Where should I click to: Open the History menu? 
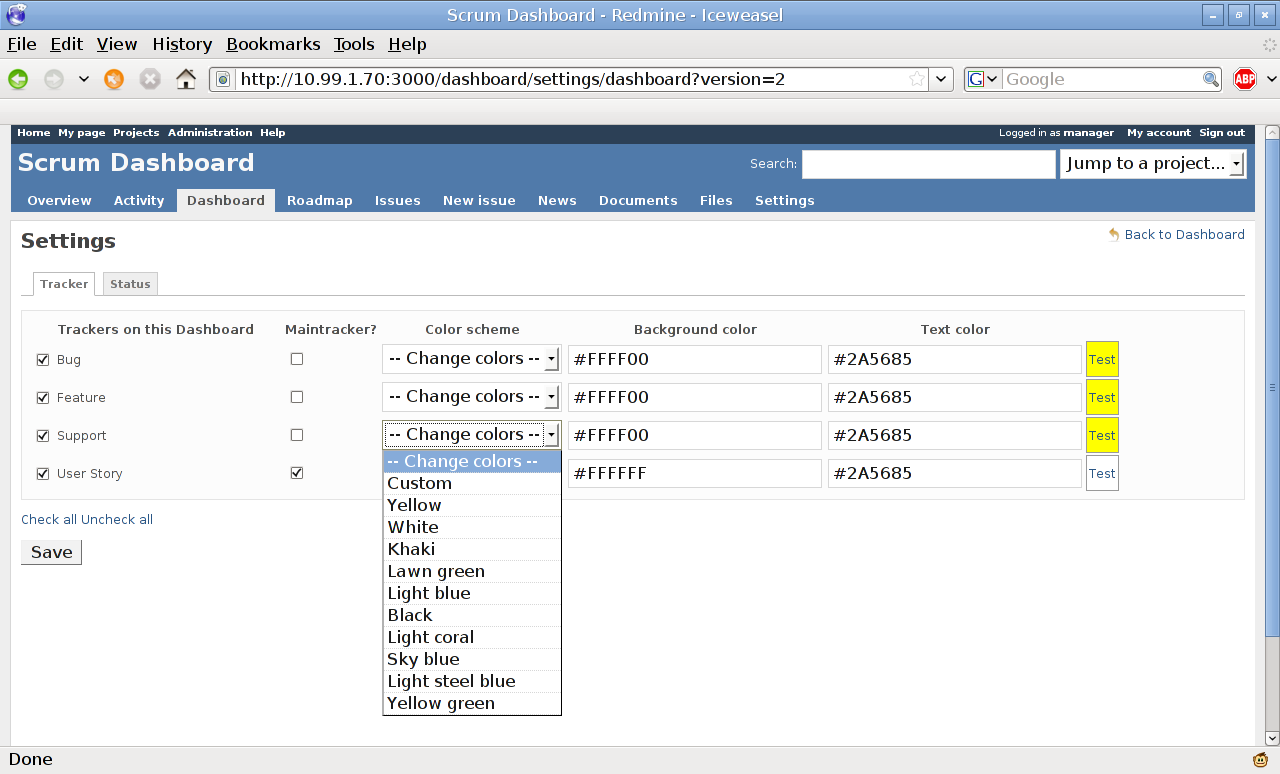click(182, 44)
